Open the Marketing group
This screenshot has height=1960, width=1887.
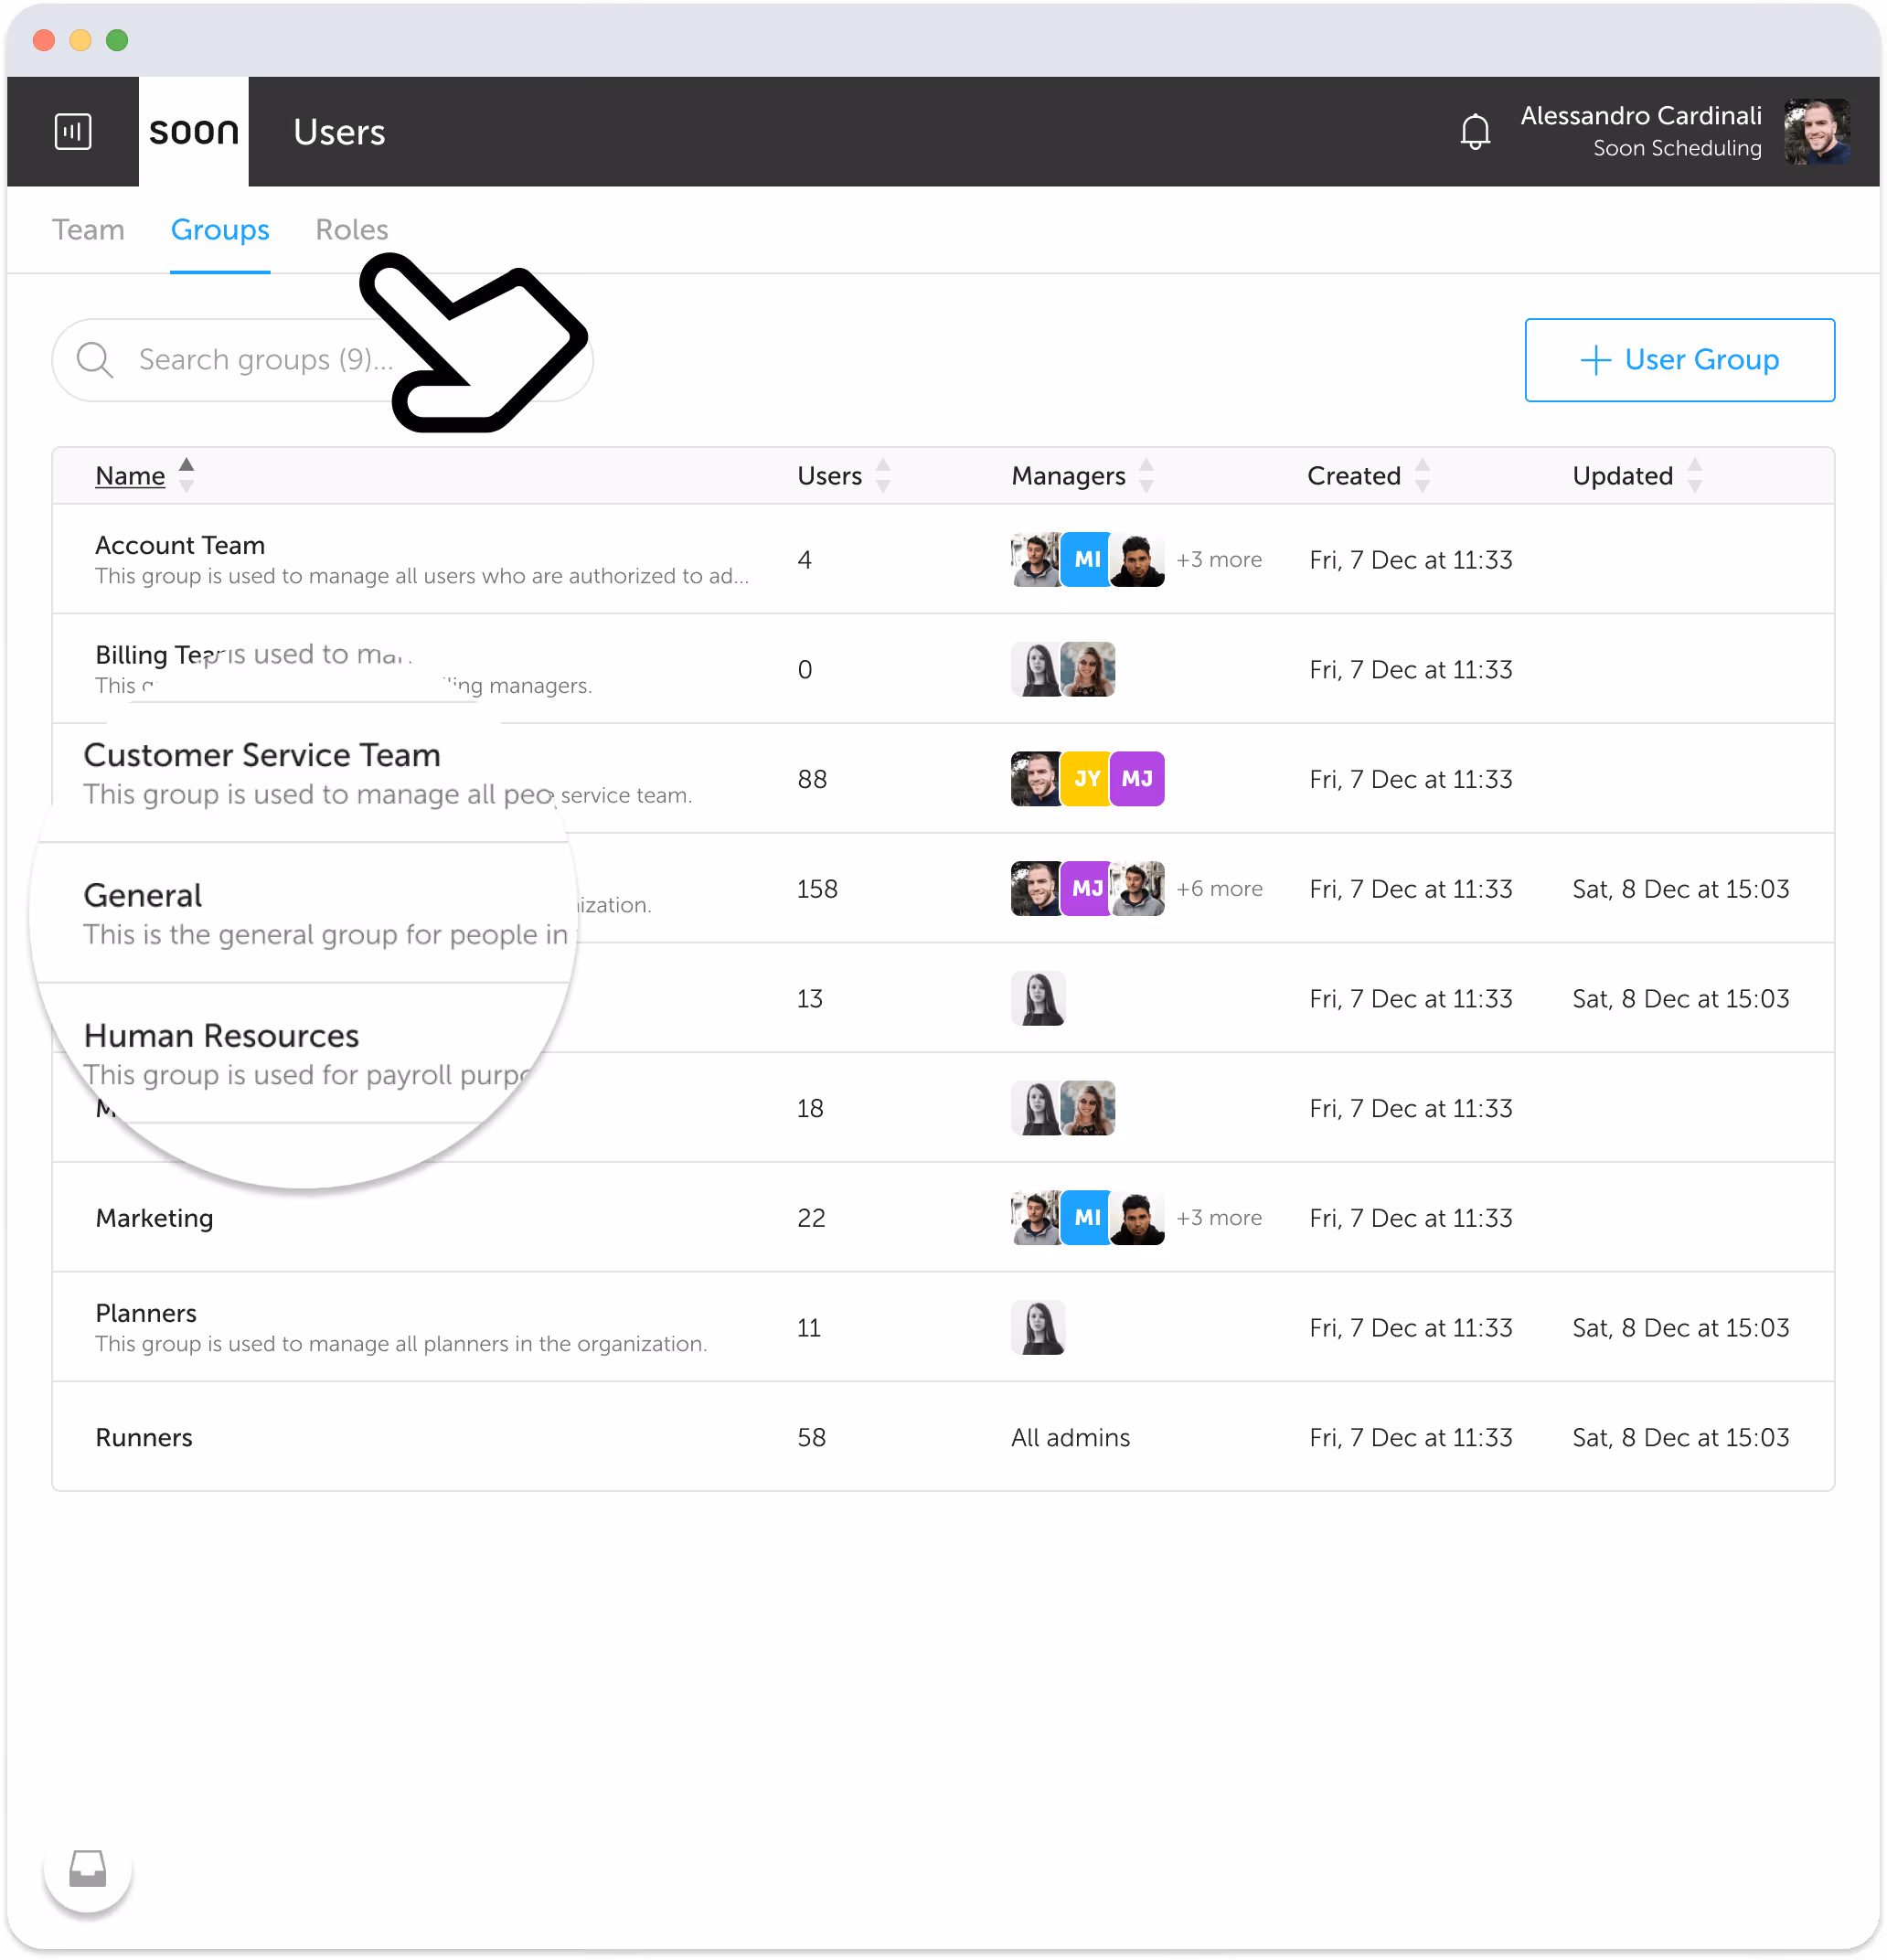154,1218
